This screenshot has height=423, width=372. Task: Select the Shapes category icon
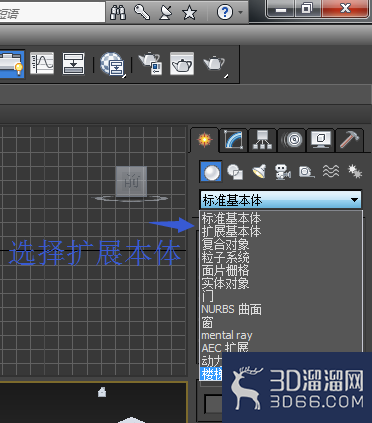(235, 172)
